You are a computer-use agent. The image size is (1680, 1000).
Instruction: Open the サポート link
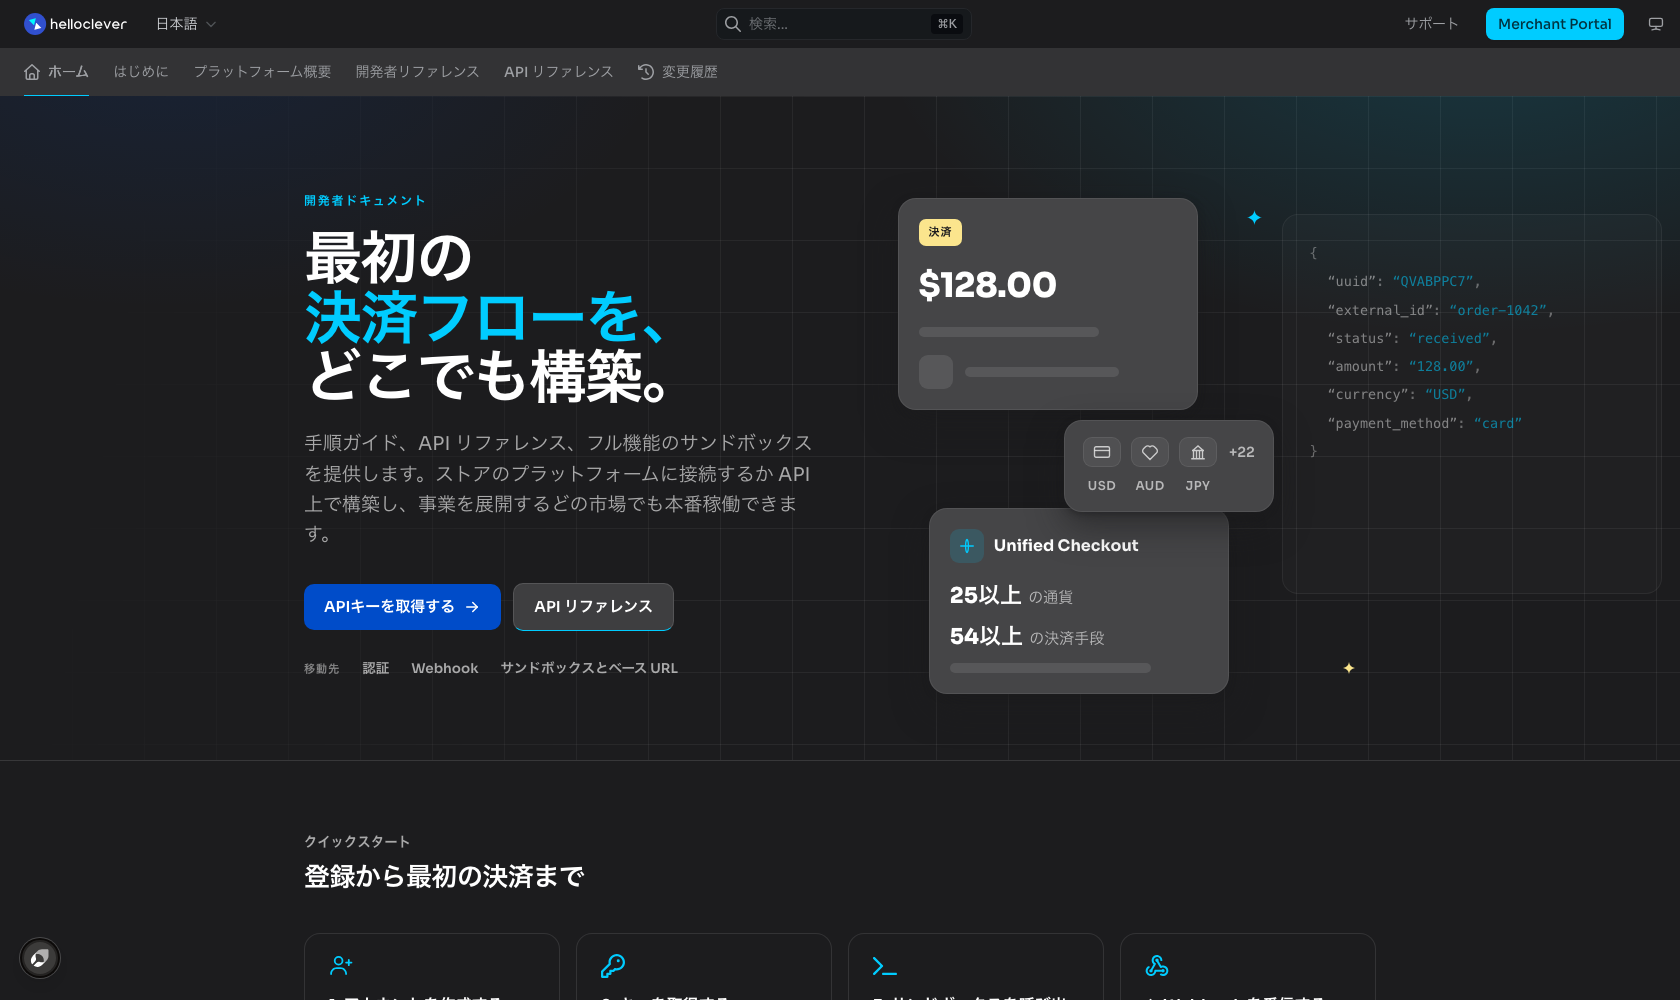(x=1431, y=24)
